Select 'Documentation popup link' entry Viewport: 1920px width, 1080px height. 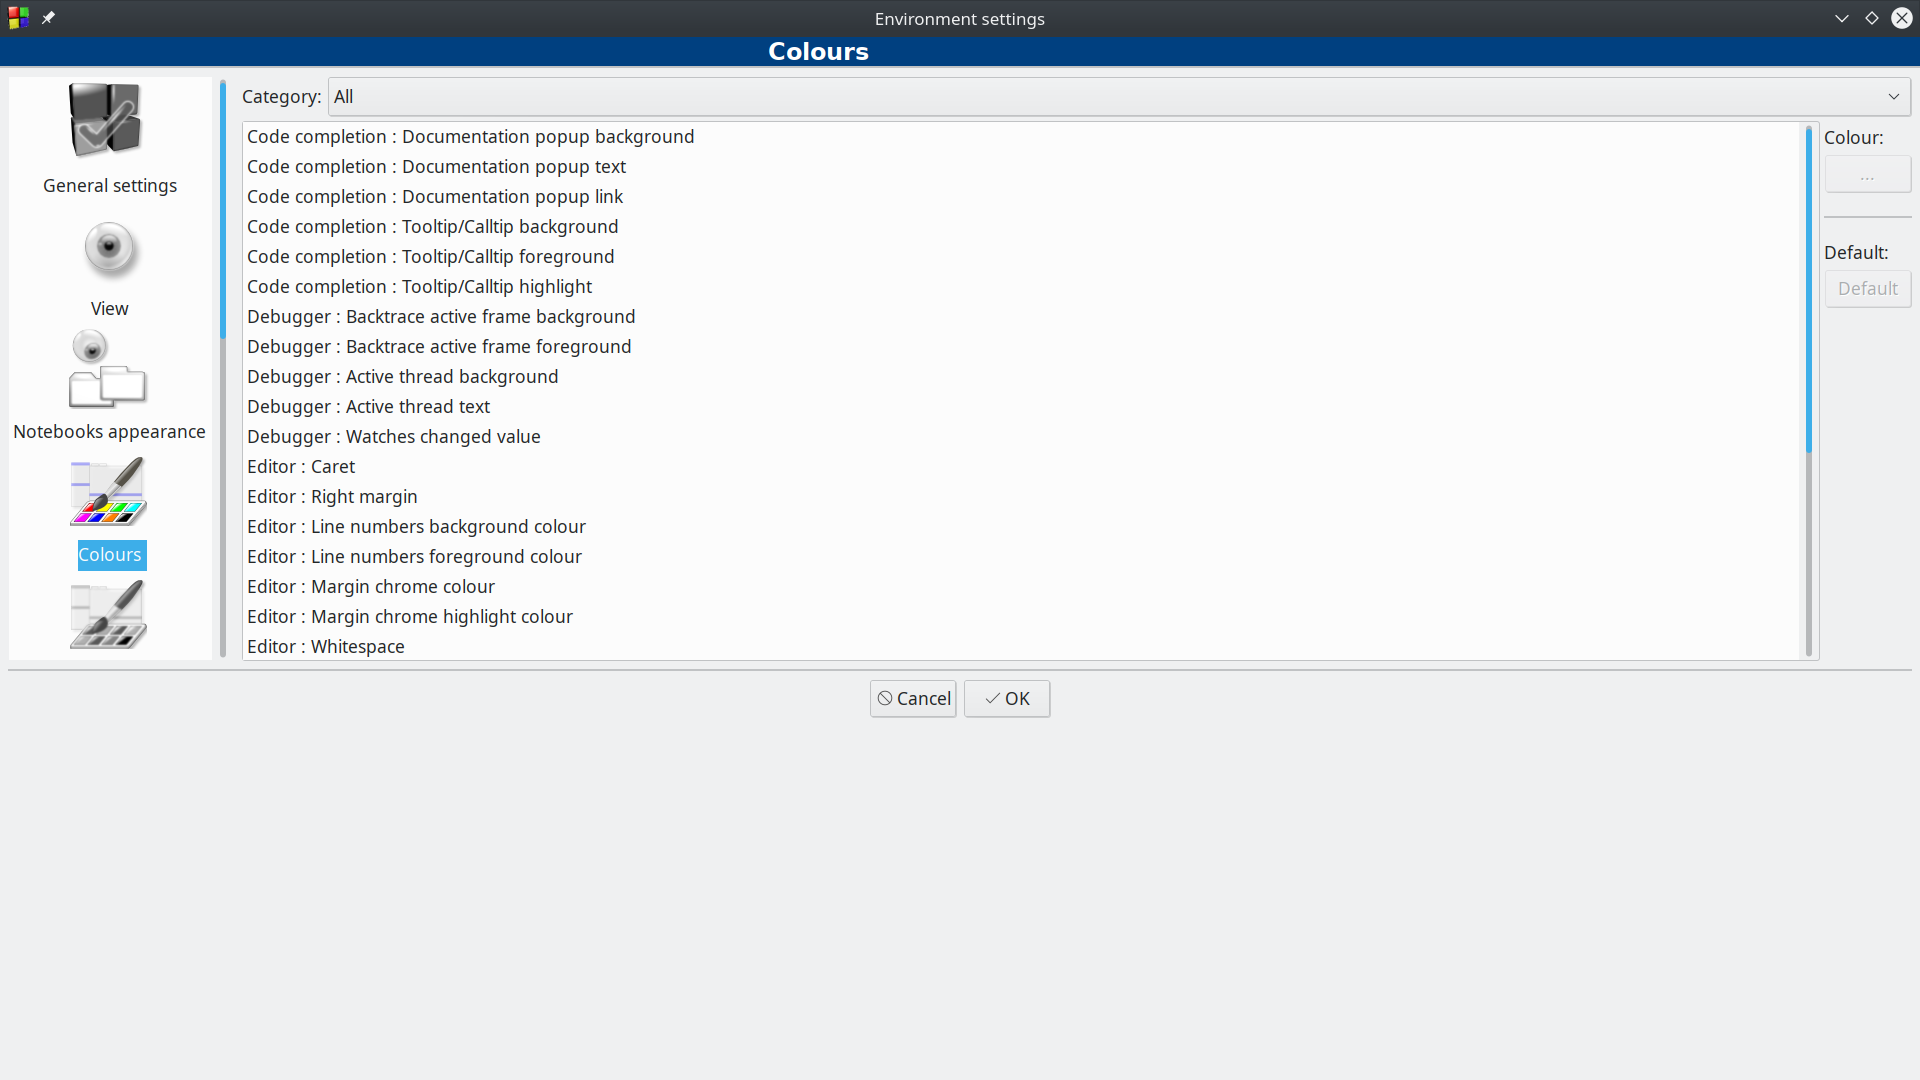point(1020,197)
